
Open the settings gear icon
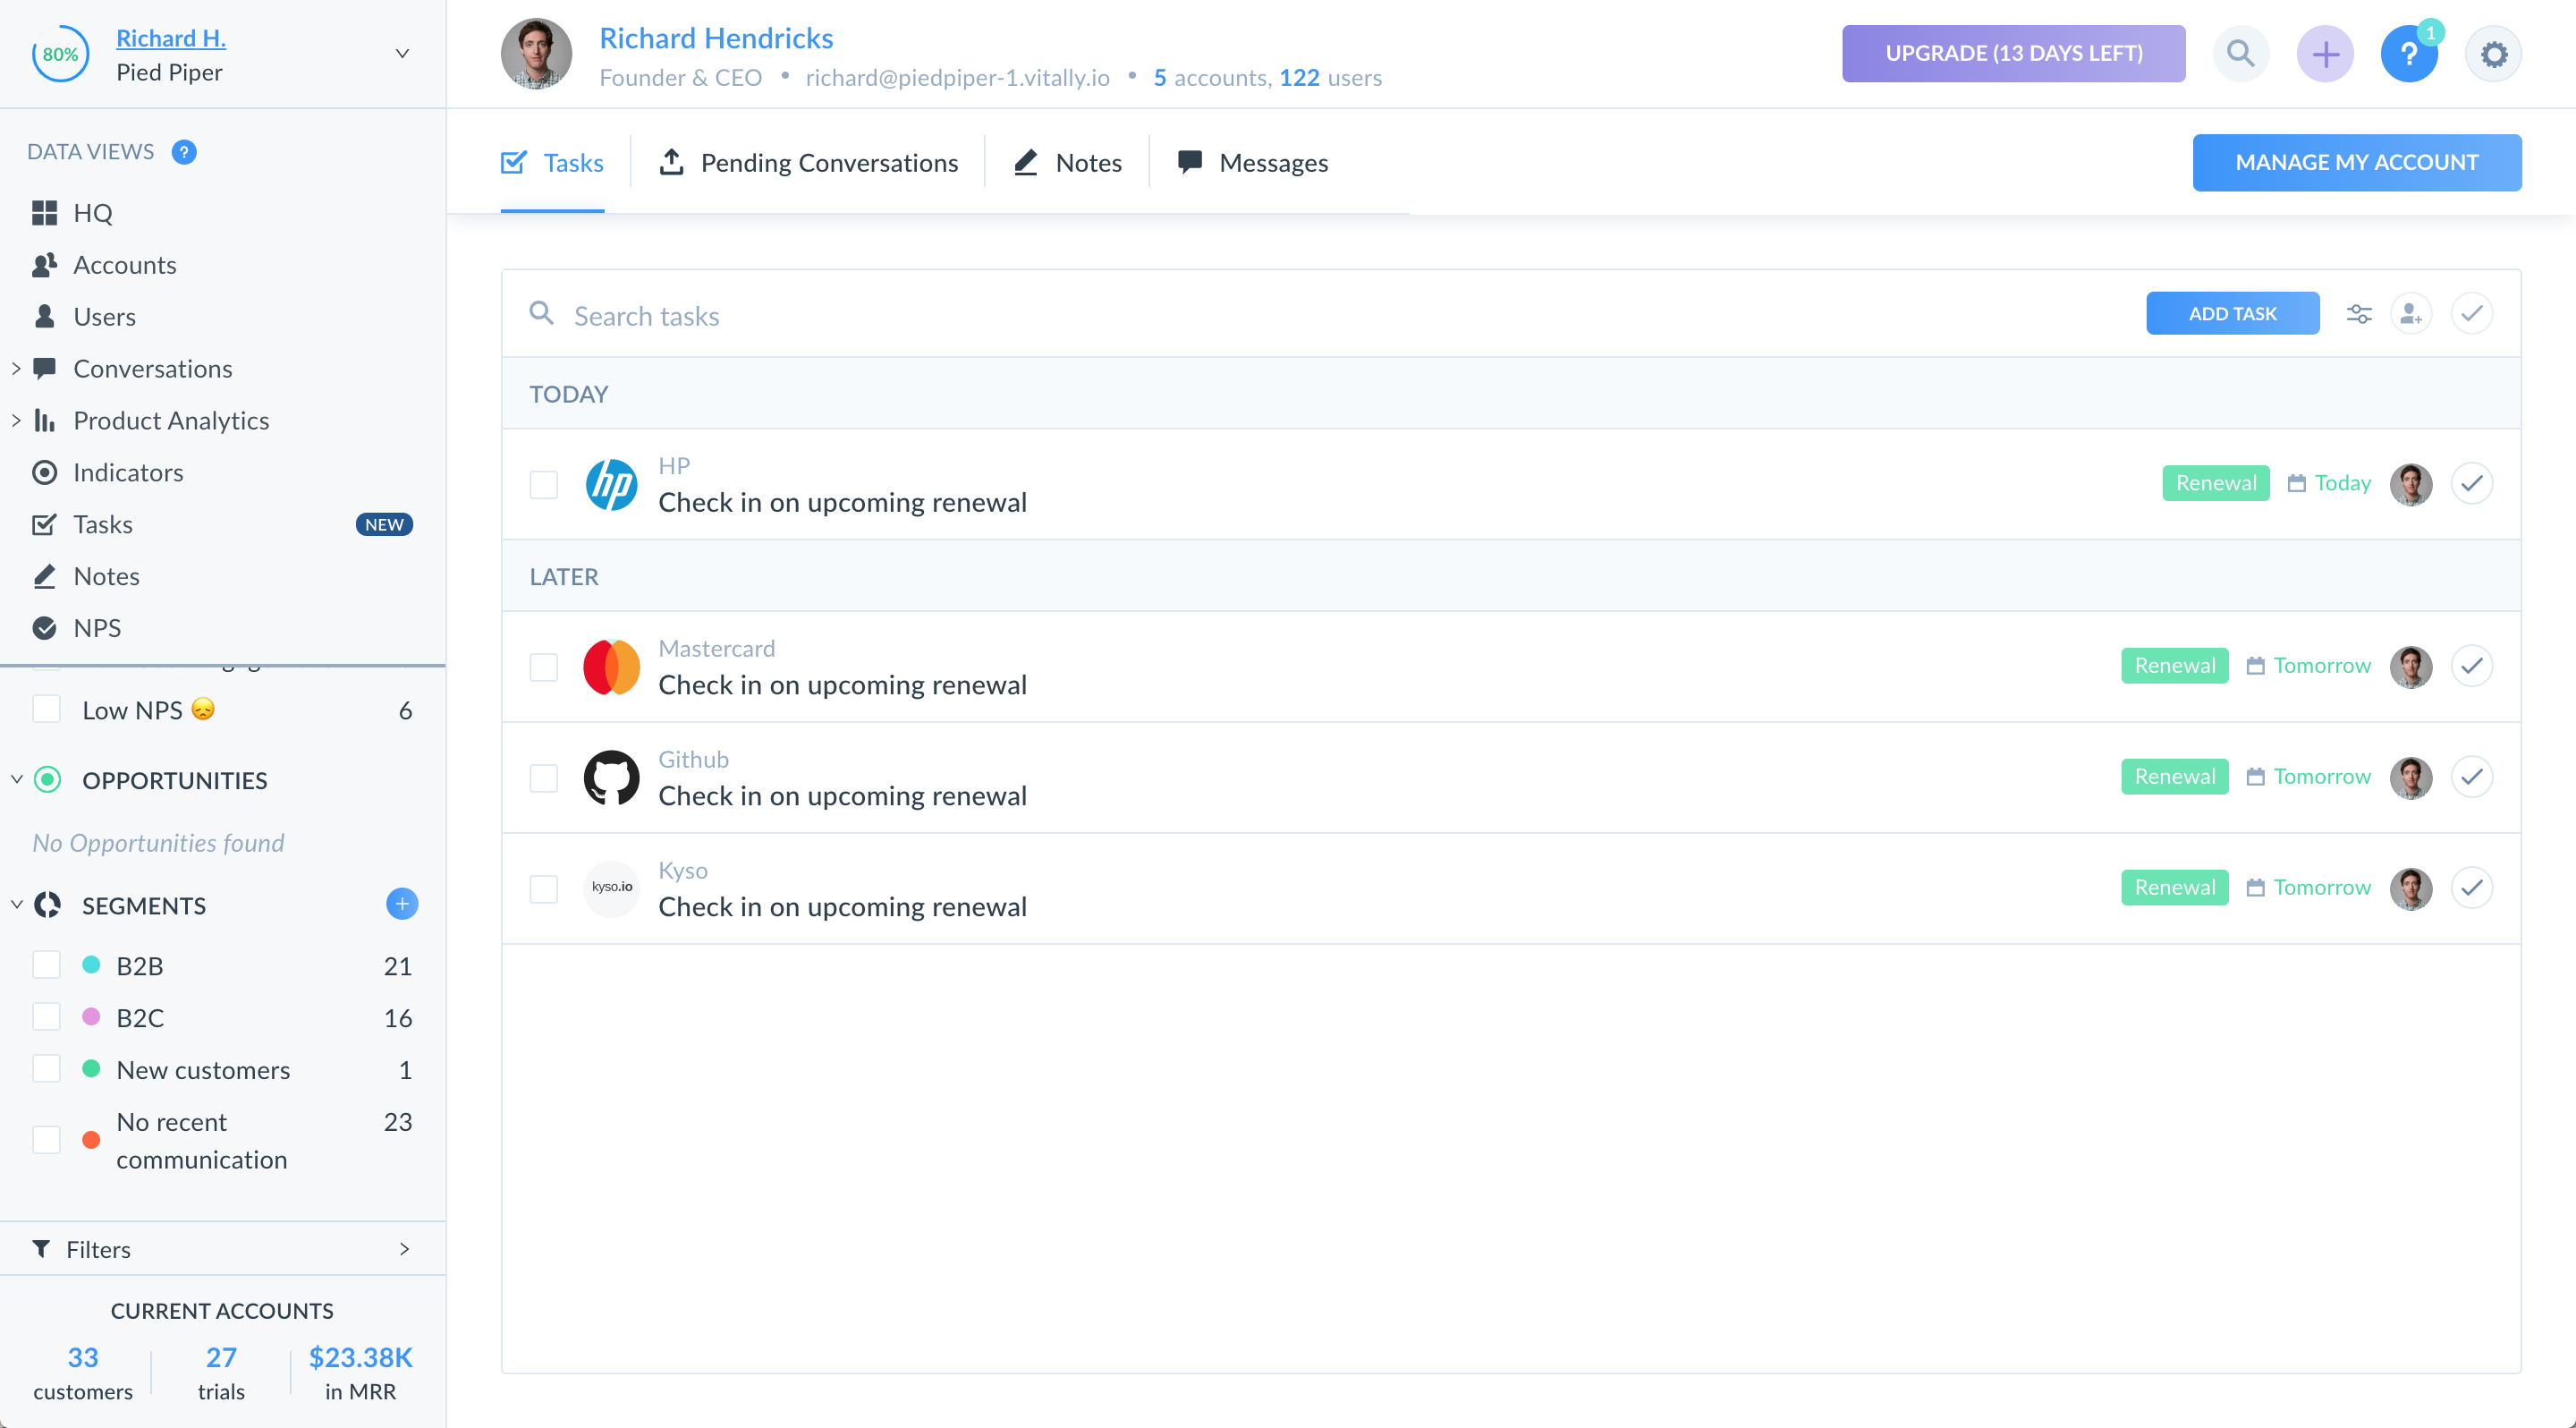[2493, 54]
